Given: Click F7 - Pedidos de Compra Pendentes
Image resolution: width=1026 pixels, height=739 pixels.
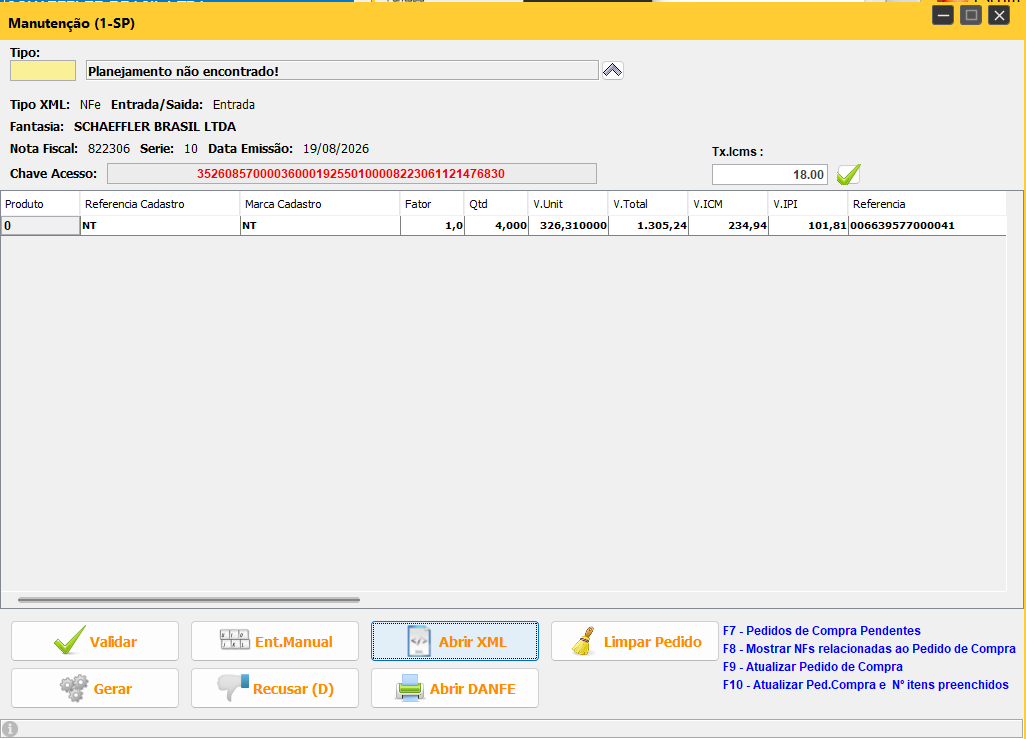Looking at the screenshot, I should tap(821, 631).
